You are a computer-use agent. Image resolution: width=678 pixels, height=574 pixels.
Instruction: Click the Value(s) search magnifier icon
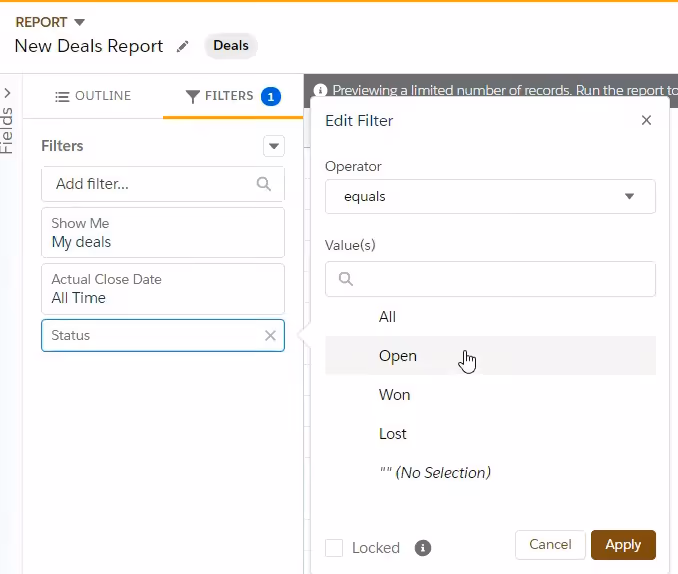(x=345, y=279)
